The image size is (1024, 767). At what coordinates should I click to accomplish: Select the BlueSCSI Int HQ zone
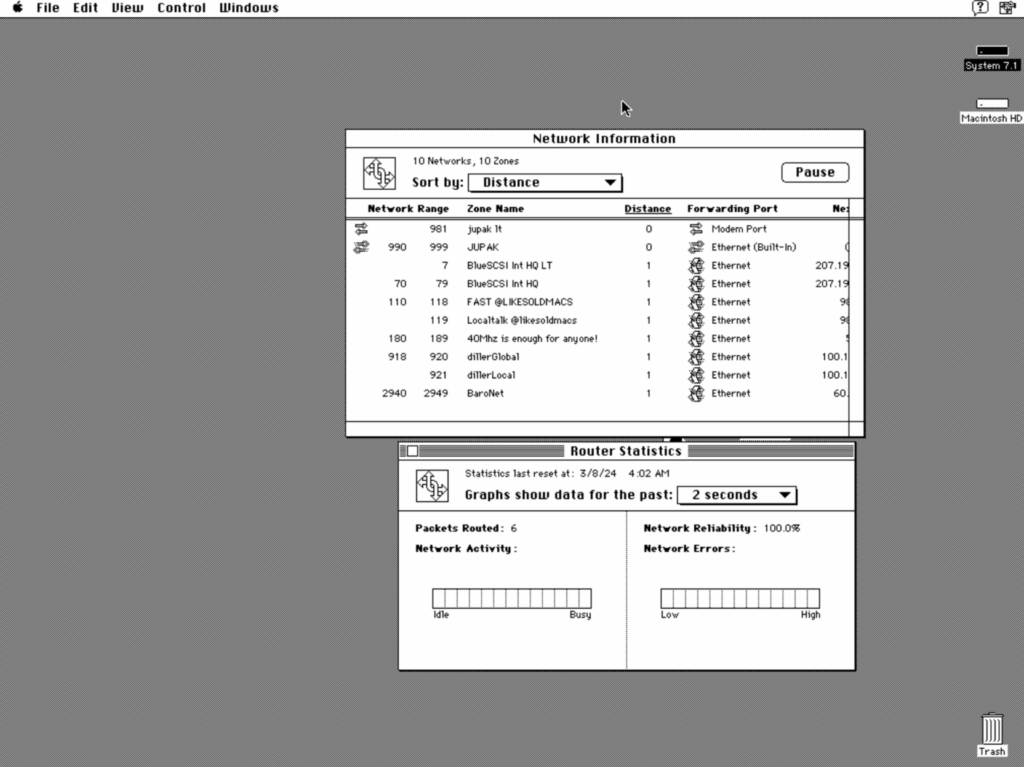tap(503, 284)
